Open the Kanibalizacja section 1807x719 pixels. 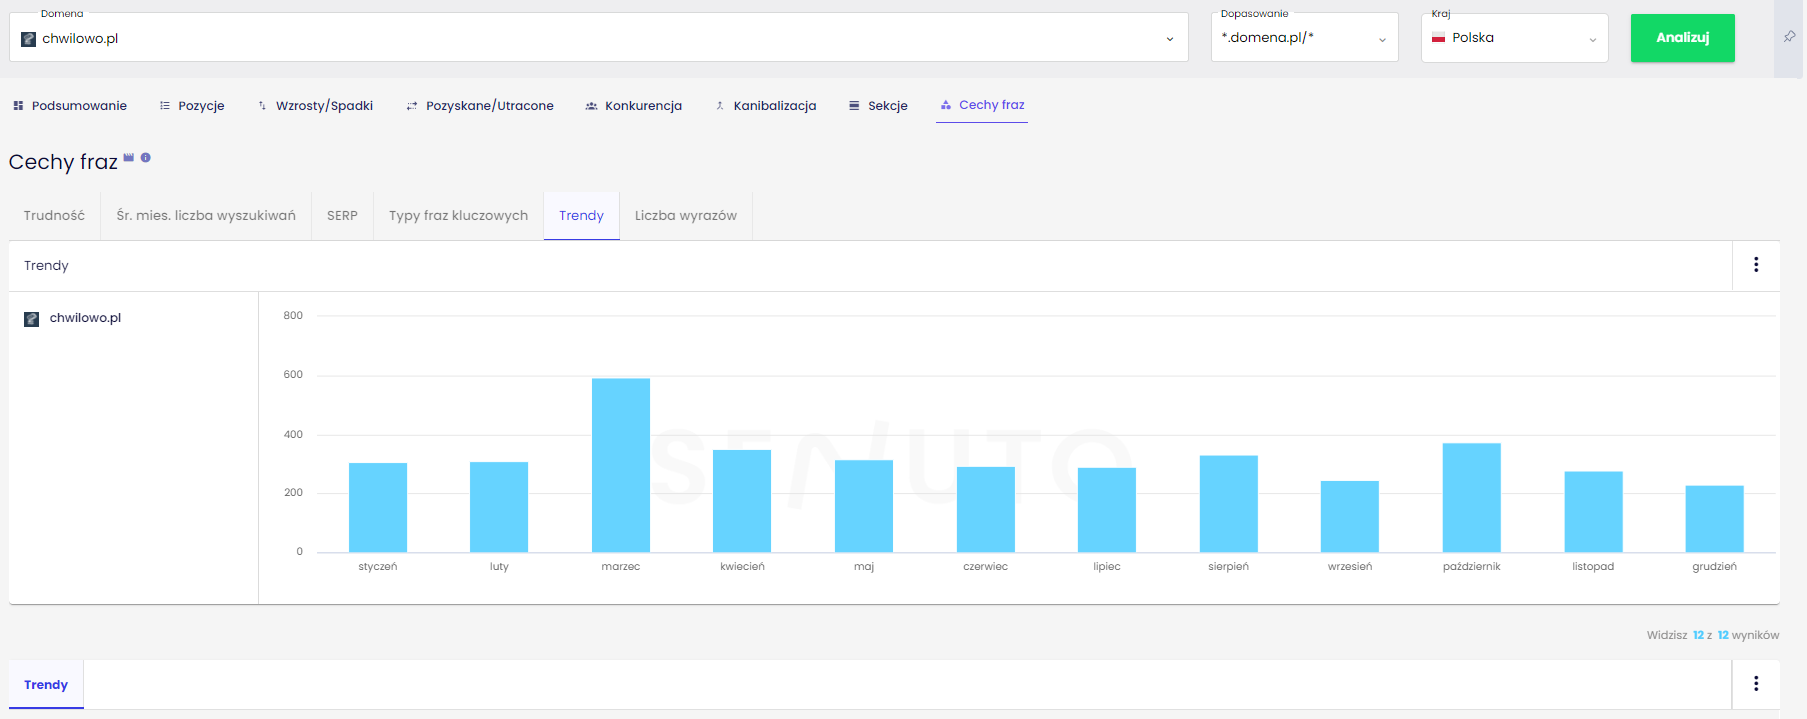[x=766, y=106]
